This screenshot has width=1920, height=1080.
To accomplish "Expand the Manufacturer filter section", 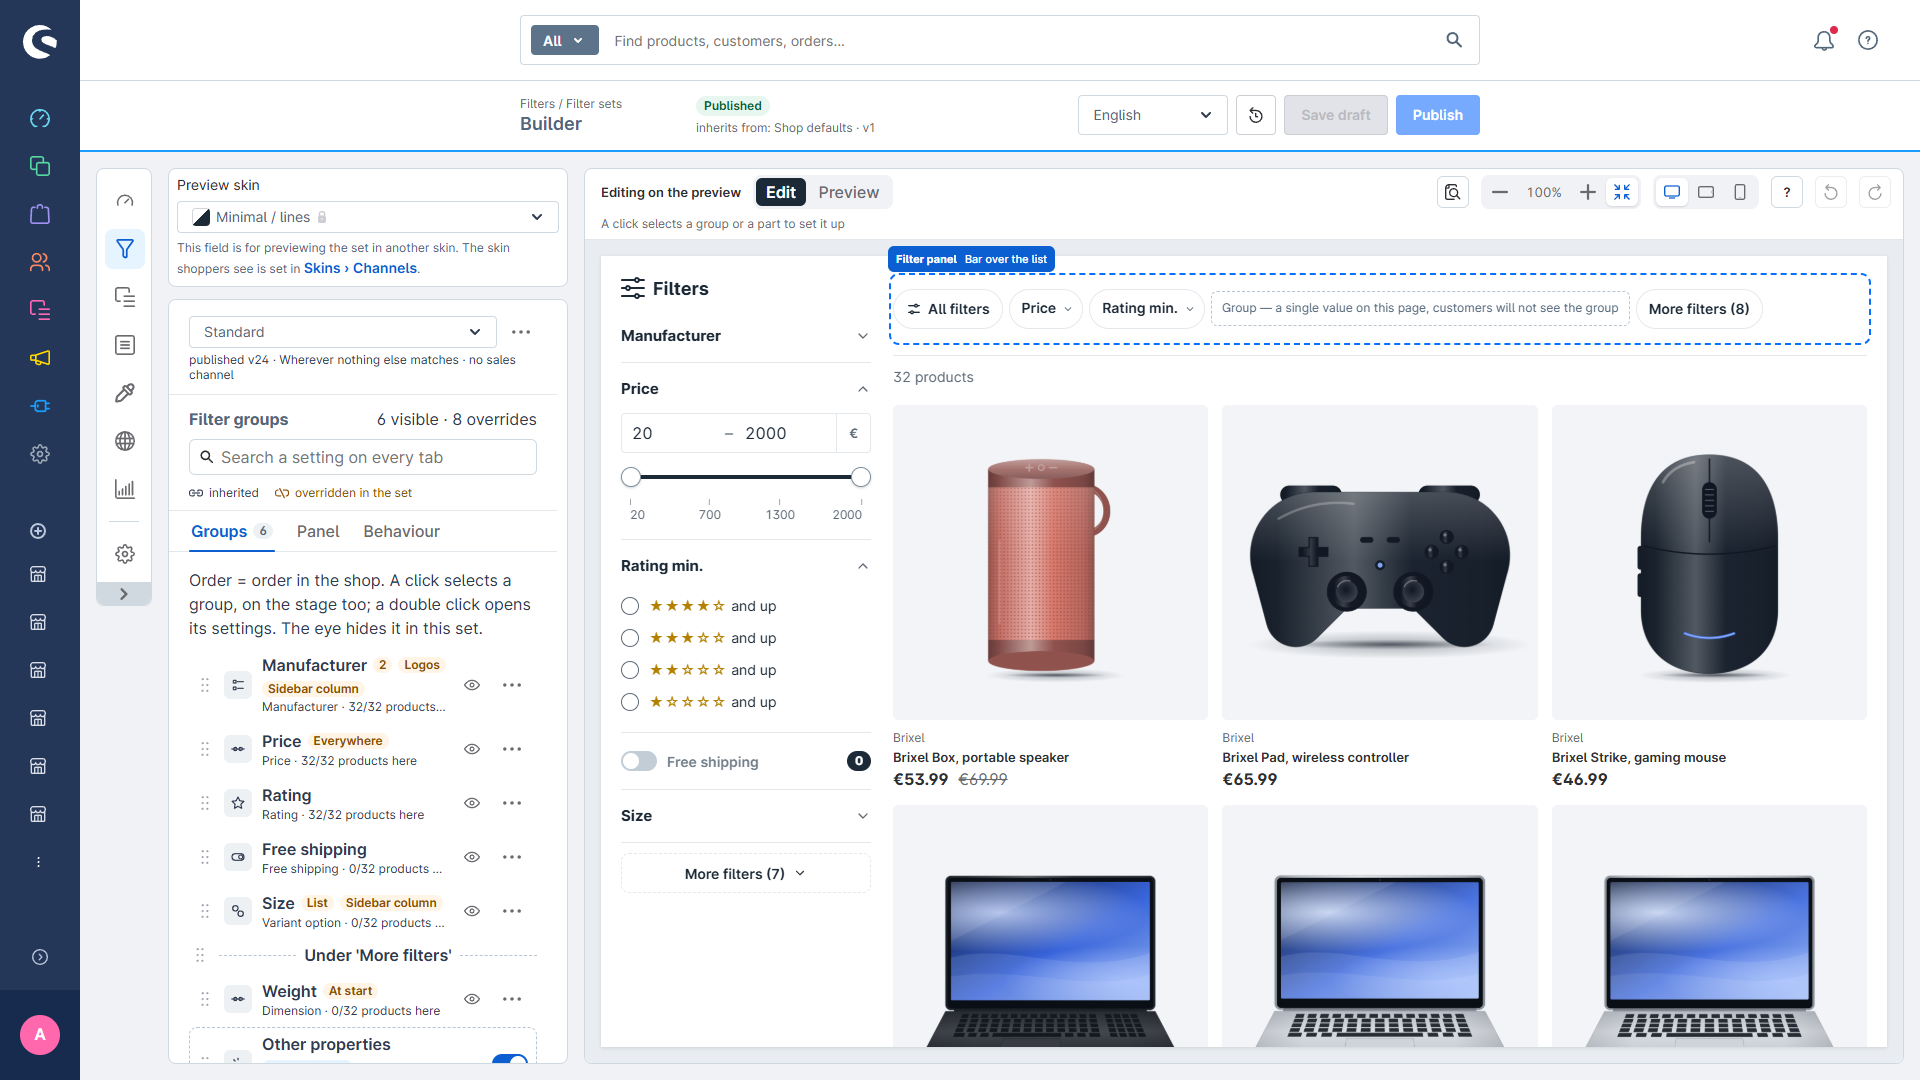I will click(745, 336).
